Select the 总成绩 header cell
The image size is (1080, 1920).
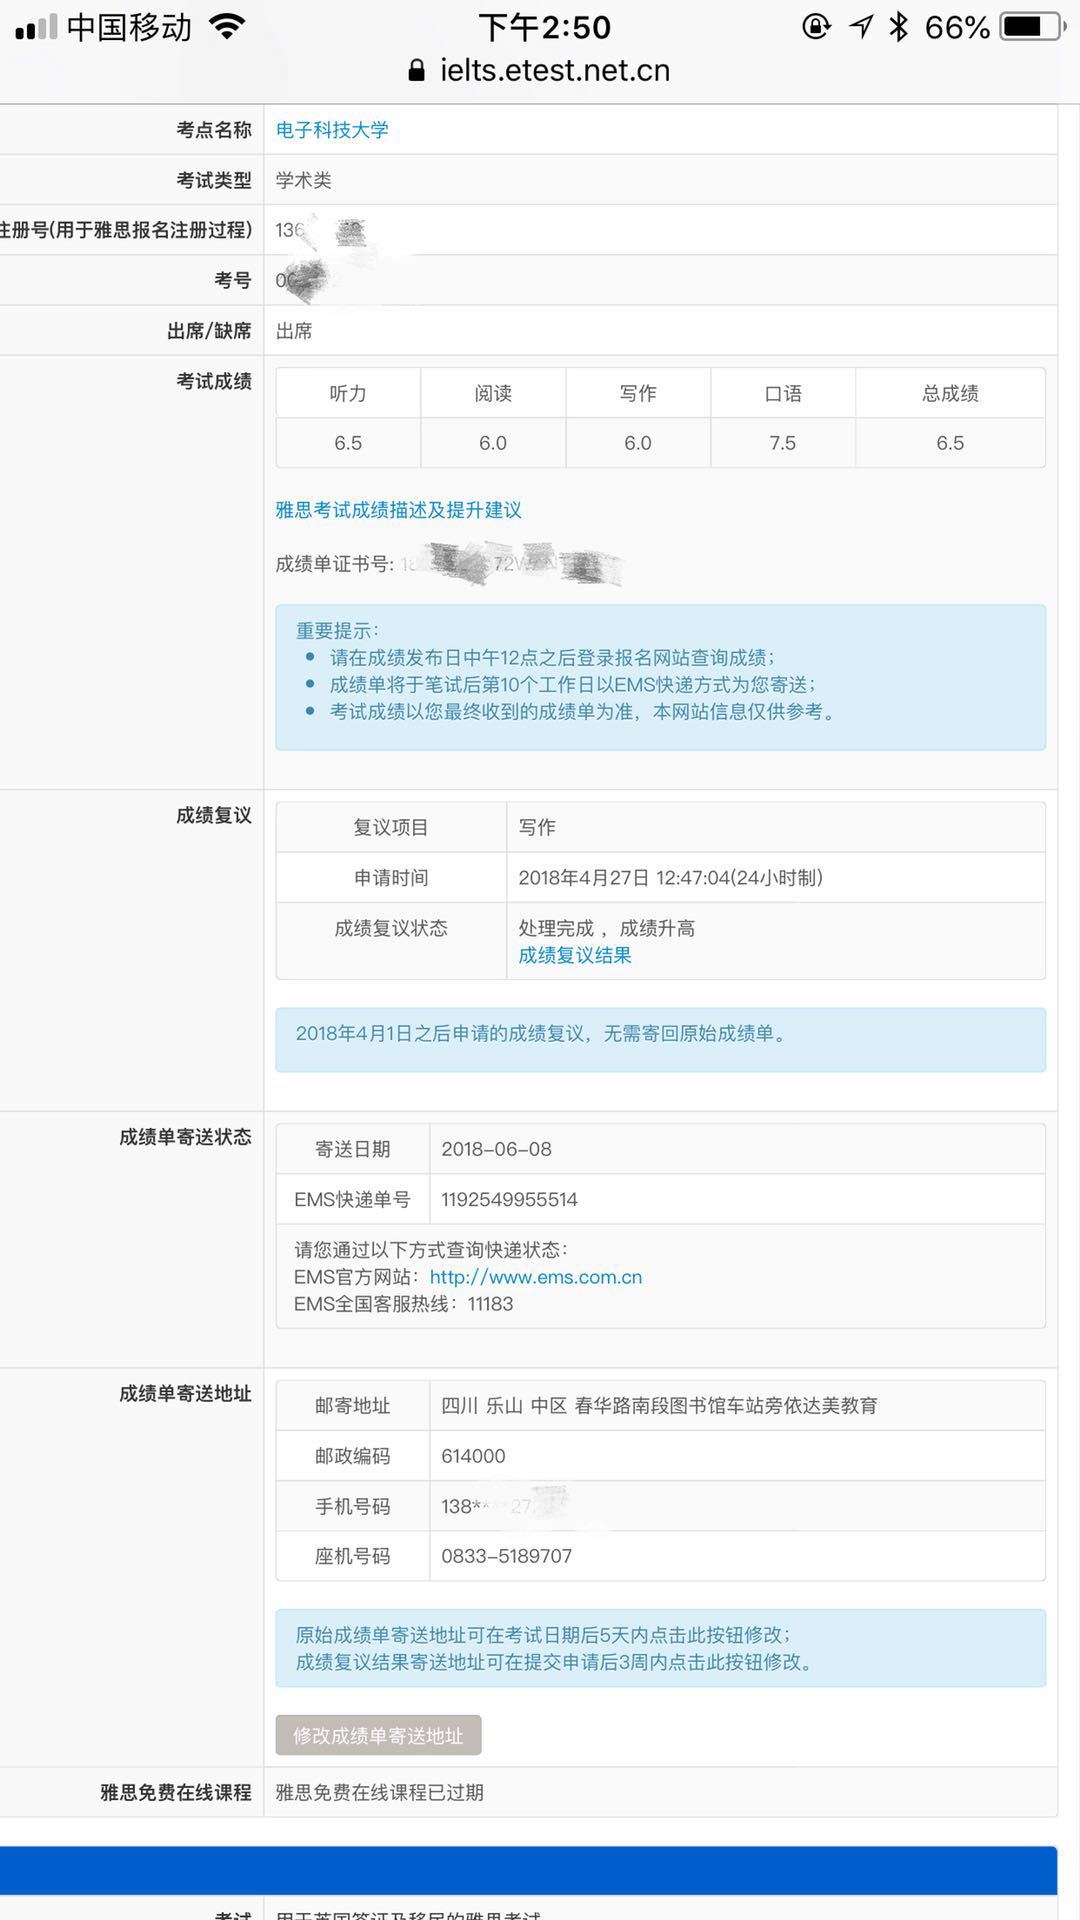point(950,393)
